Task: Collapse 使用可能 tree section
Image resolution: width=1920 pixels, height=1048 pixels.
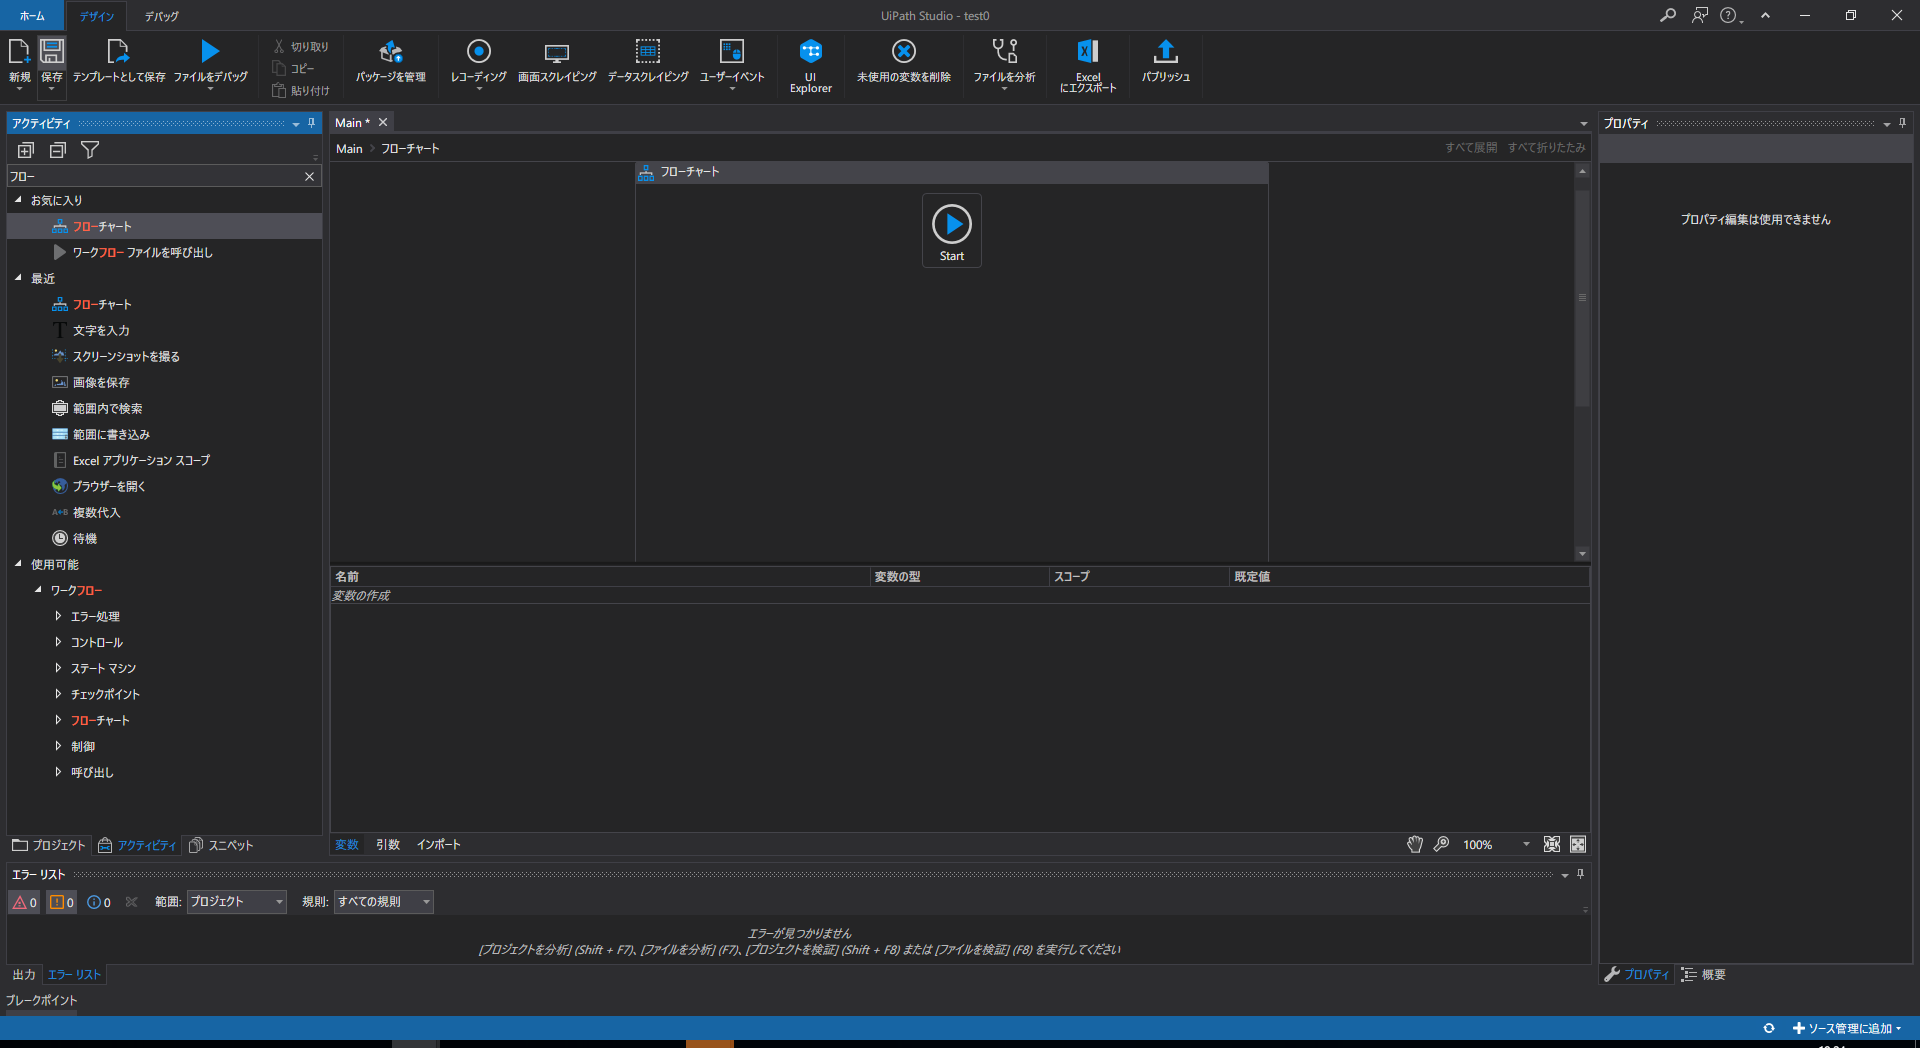Action: [18, 565]
